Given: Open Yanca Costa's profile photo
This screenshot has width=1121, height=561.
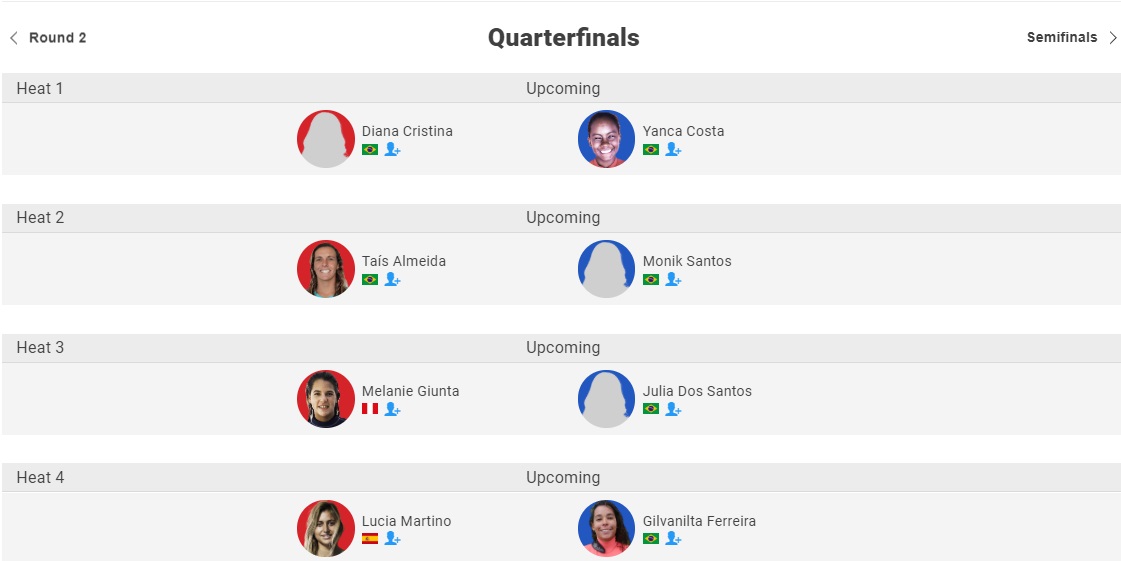Looking at the screenshot, I should click(x=606, y=139).
